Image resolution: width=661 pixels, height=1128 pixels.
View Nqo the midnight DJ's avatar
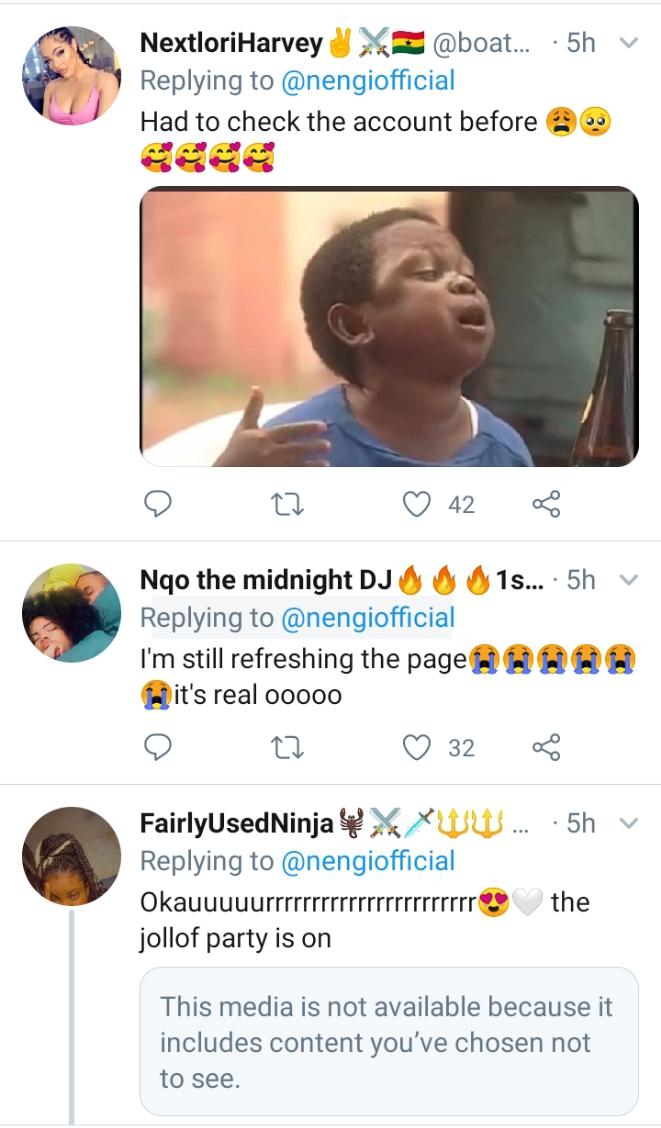[72, 612]
